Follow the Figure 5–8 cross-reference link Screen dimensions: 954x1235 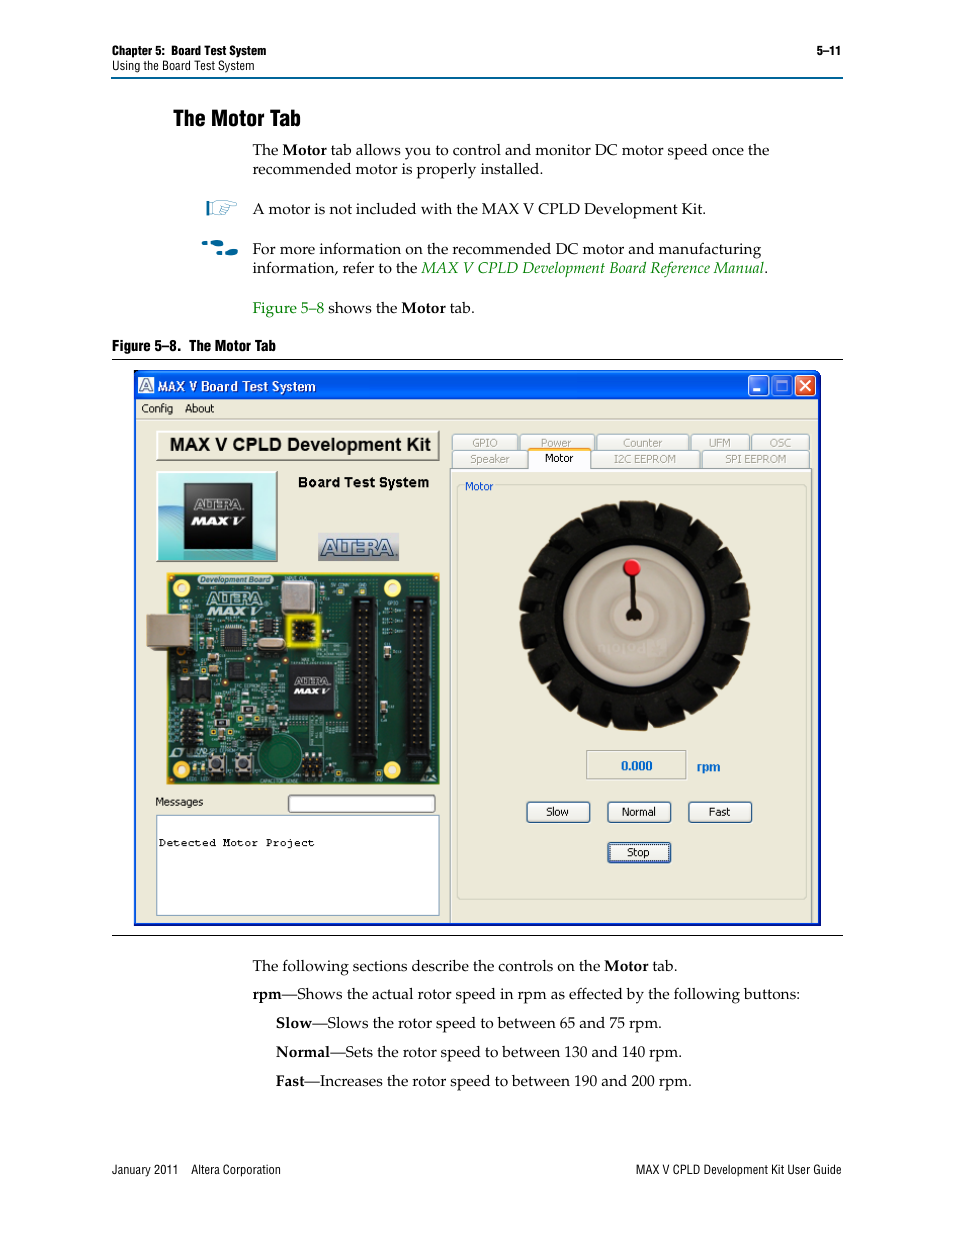click(288, 308)
